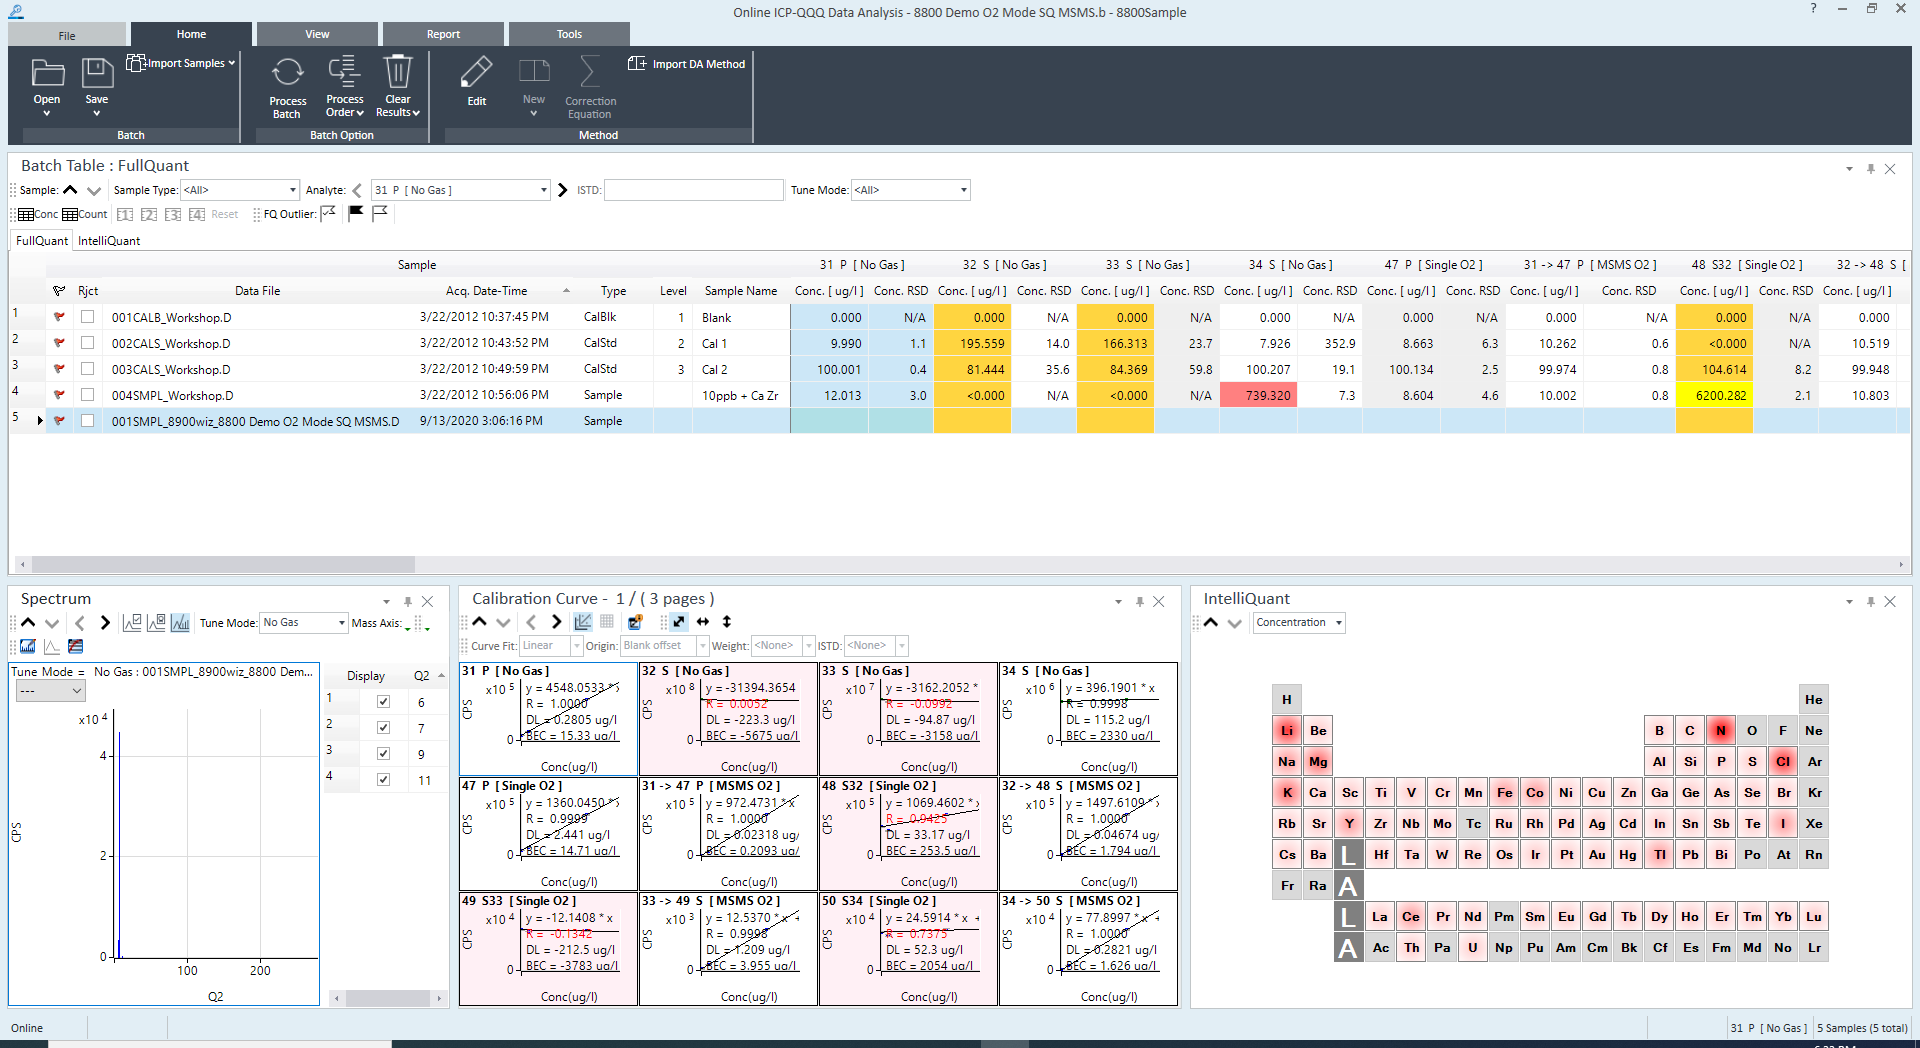1920x1048 pixels.
Task: Click the N element in the periodic table
Action: pyautogui.click(x=1721, y=731)
